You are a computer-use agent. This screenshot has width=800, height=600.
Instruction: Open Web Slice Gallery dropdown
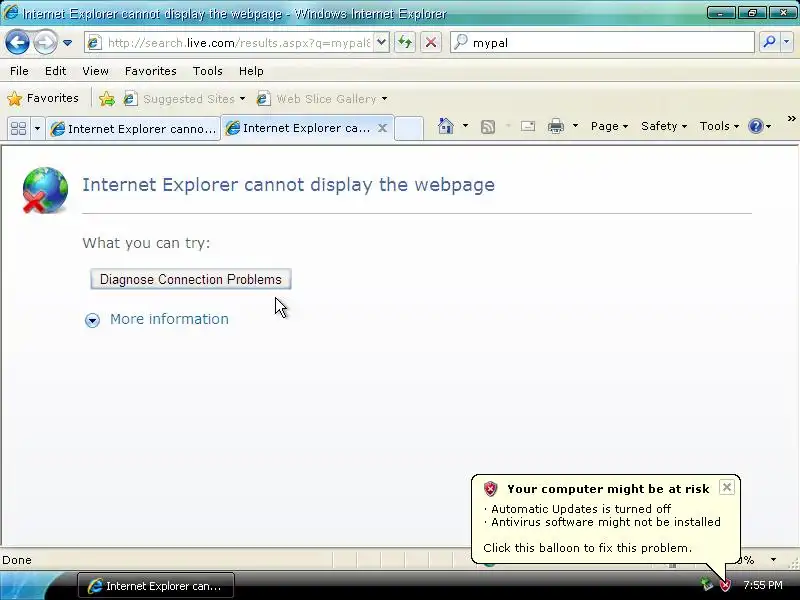click(x=322, y=98)
